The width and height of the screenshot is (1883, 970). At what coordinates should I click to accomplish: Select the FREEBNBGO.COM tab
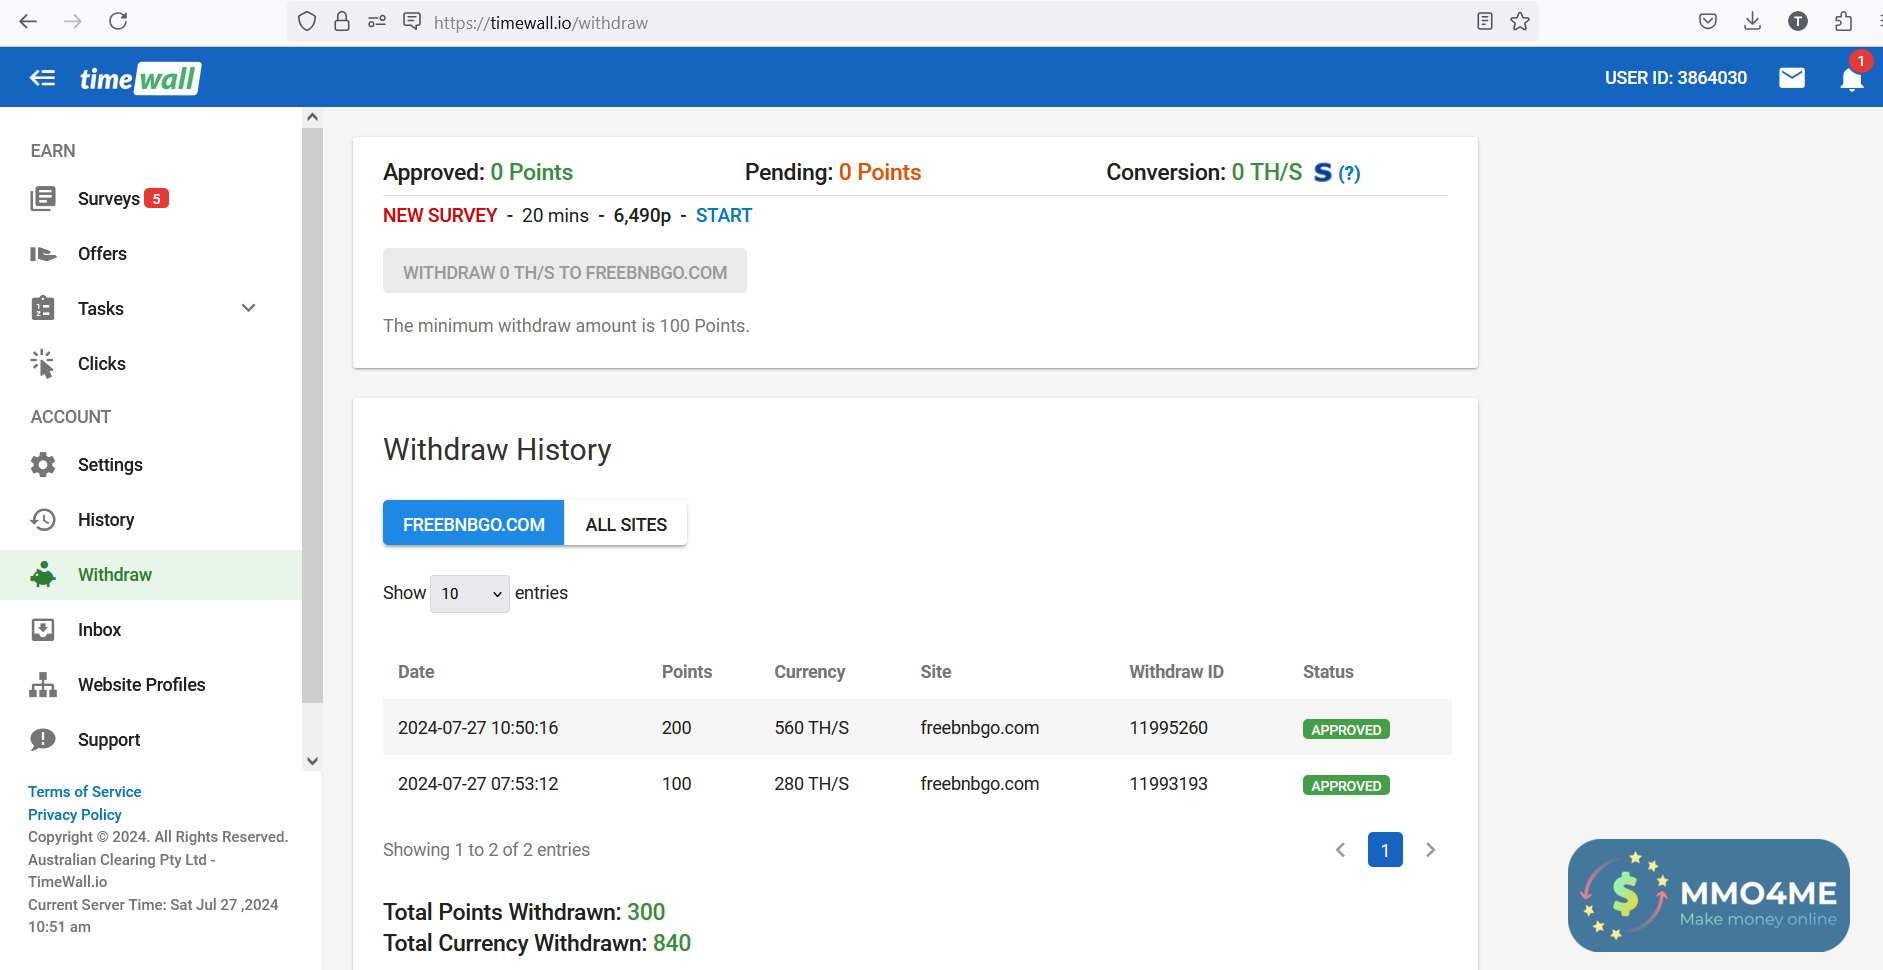[473, 524]
